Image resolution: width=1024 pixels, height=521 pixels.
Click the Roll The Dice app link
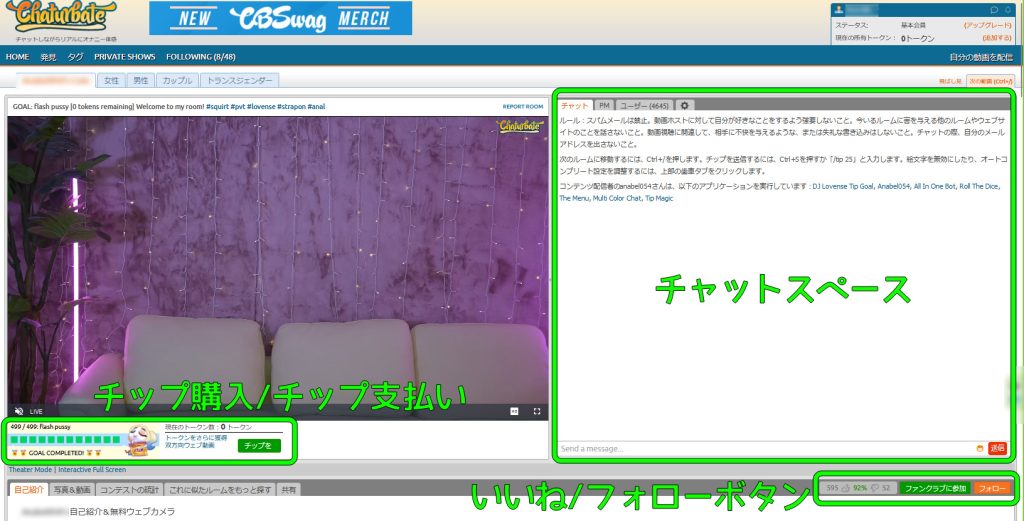tap(979, 186)
